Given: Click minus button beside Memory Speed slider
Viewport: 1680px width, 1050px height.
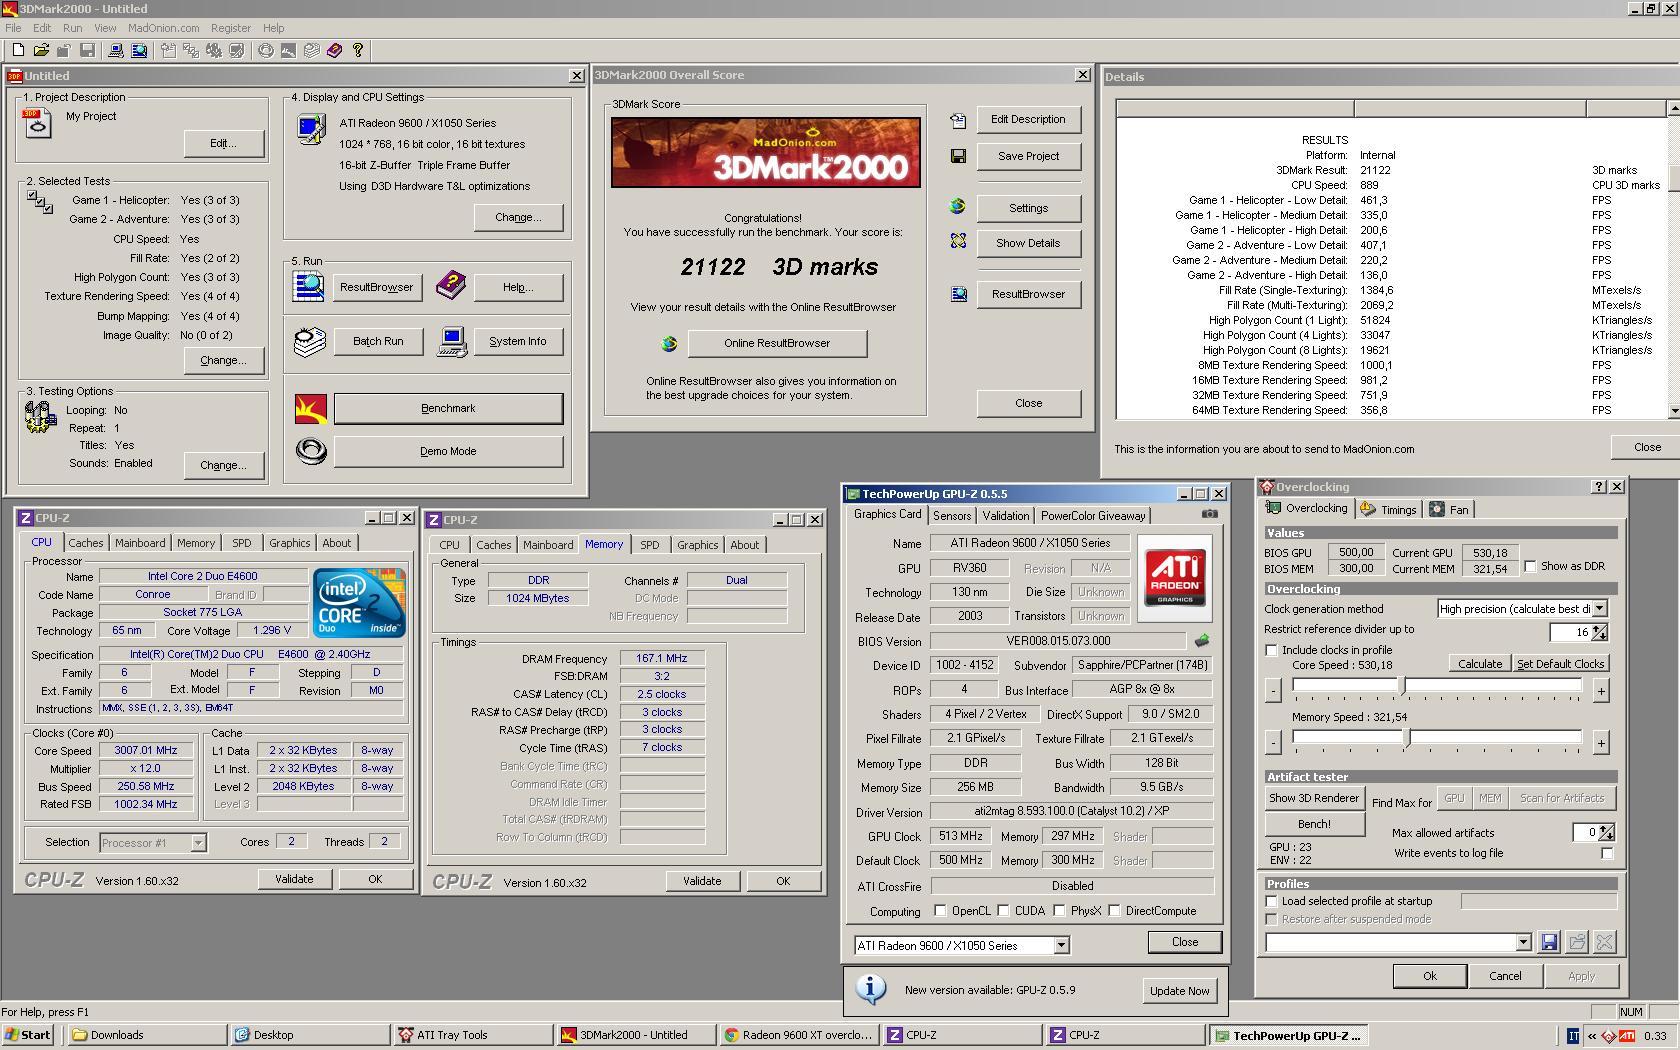Looking at the screenshot, I should point(1273,742).
